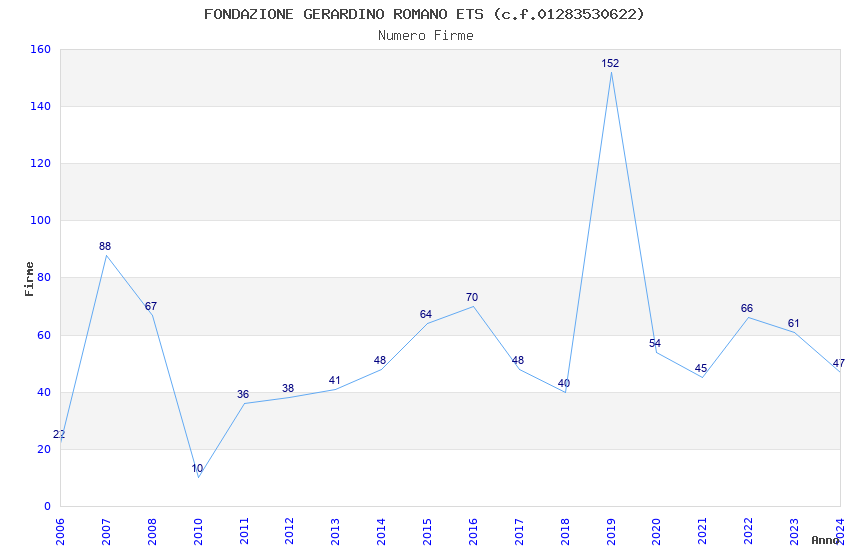Click the data label 61 for 2023
850x550 pixels.
coord(794,323)
